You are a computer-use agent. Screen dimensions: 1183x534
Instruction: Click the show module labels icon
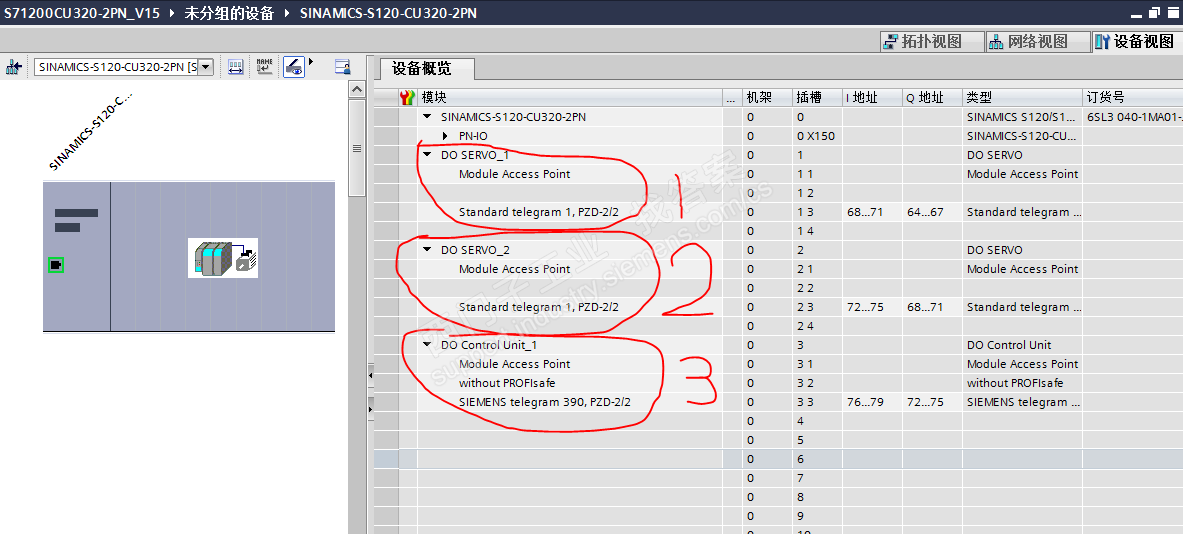pyautogui.click(x=236, y=67)
